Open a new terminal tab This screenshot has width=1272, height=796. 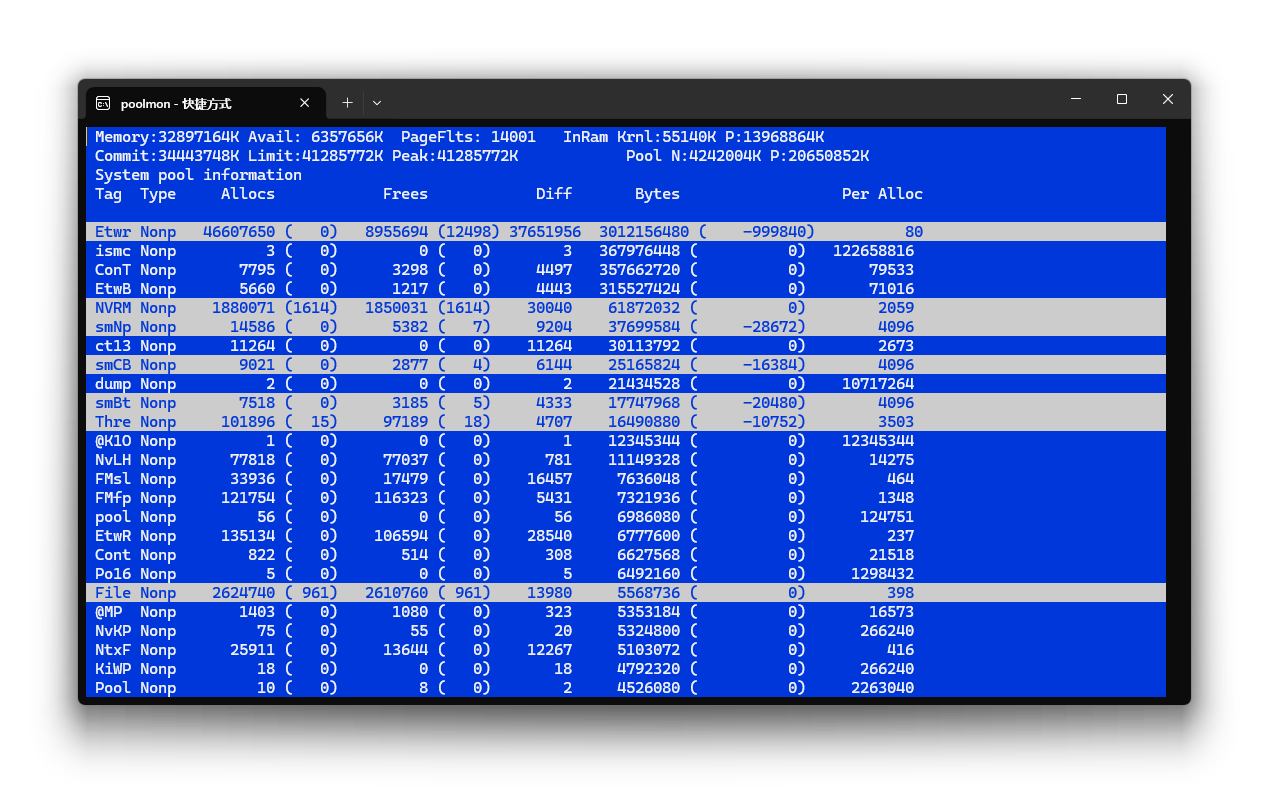347,102
